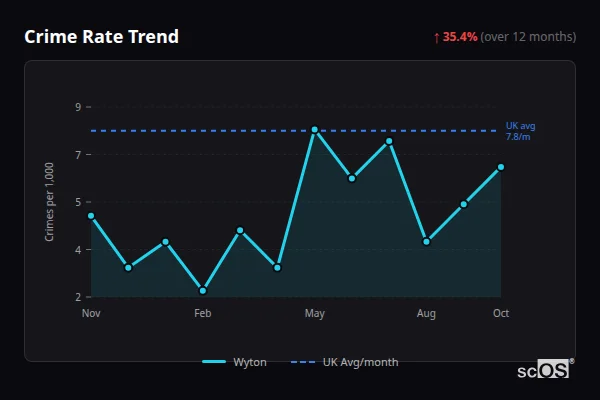Screen dimensions: 600x400
Task: Click the y-axis tick label '9'
Action: click(78, 107)
